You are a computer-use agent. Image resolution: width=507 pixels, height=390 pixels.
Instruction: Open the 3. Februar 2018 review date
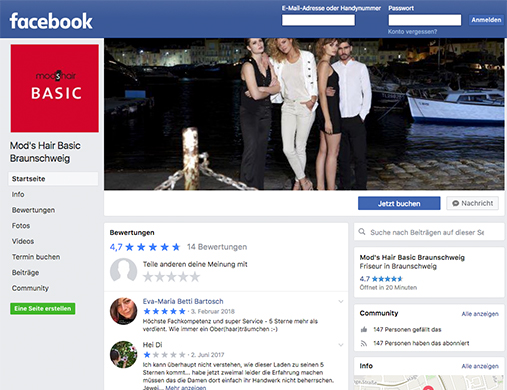(213, 311)
